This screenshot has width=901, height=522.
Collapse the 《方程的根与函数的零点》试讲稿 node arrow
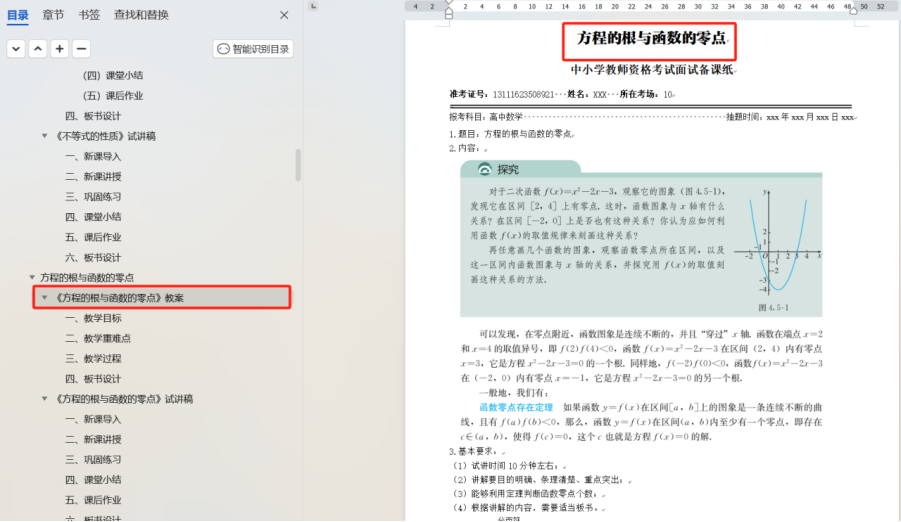[x=45, y=399]
